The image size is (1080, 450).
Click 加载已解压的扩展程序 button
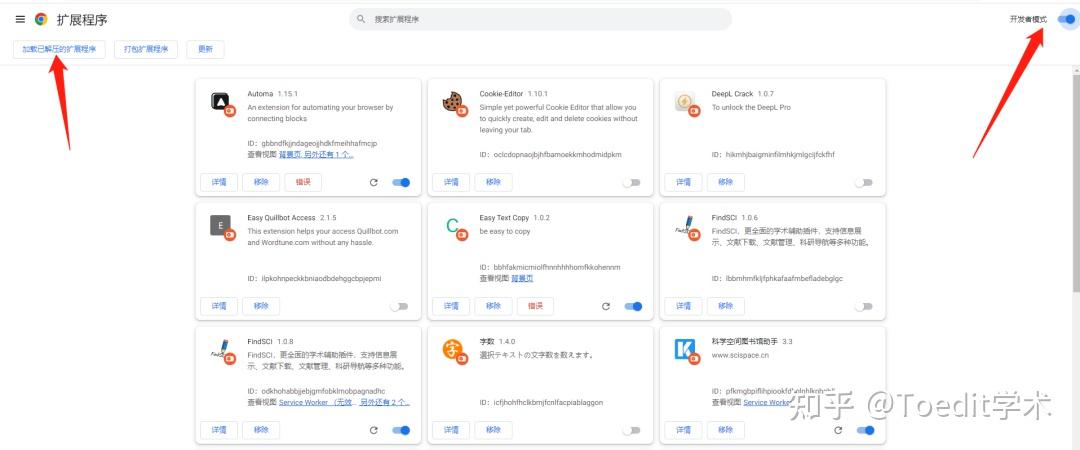tap(59, 49)
